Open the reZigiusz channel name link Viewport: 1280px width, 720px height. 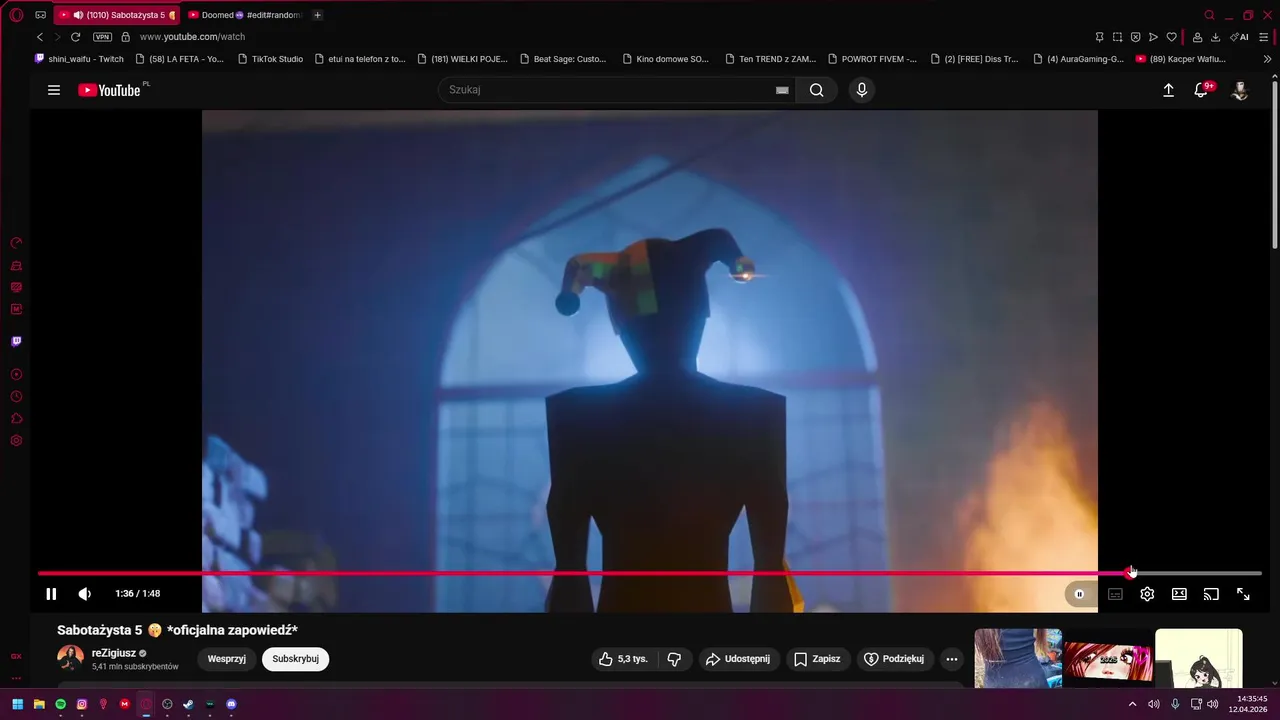[x=114, y=653]
